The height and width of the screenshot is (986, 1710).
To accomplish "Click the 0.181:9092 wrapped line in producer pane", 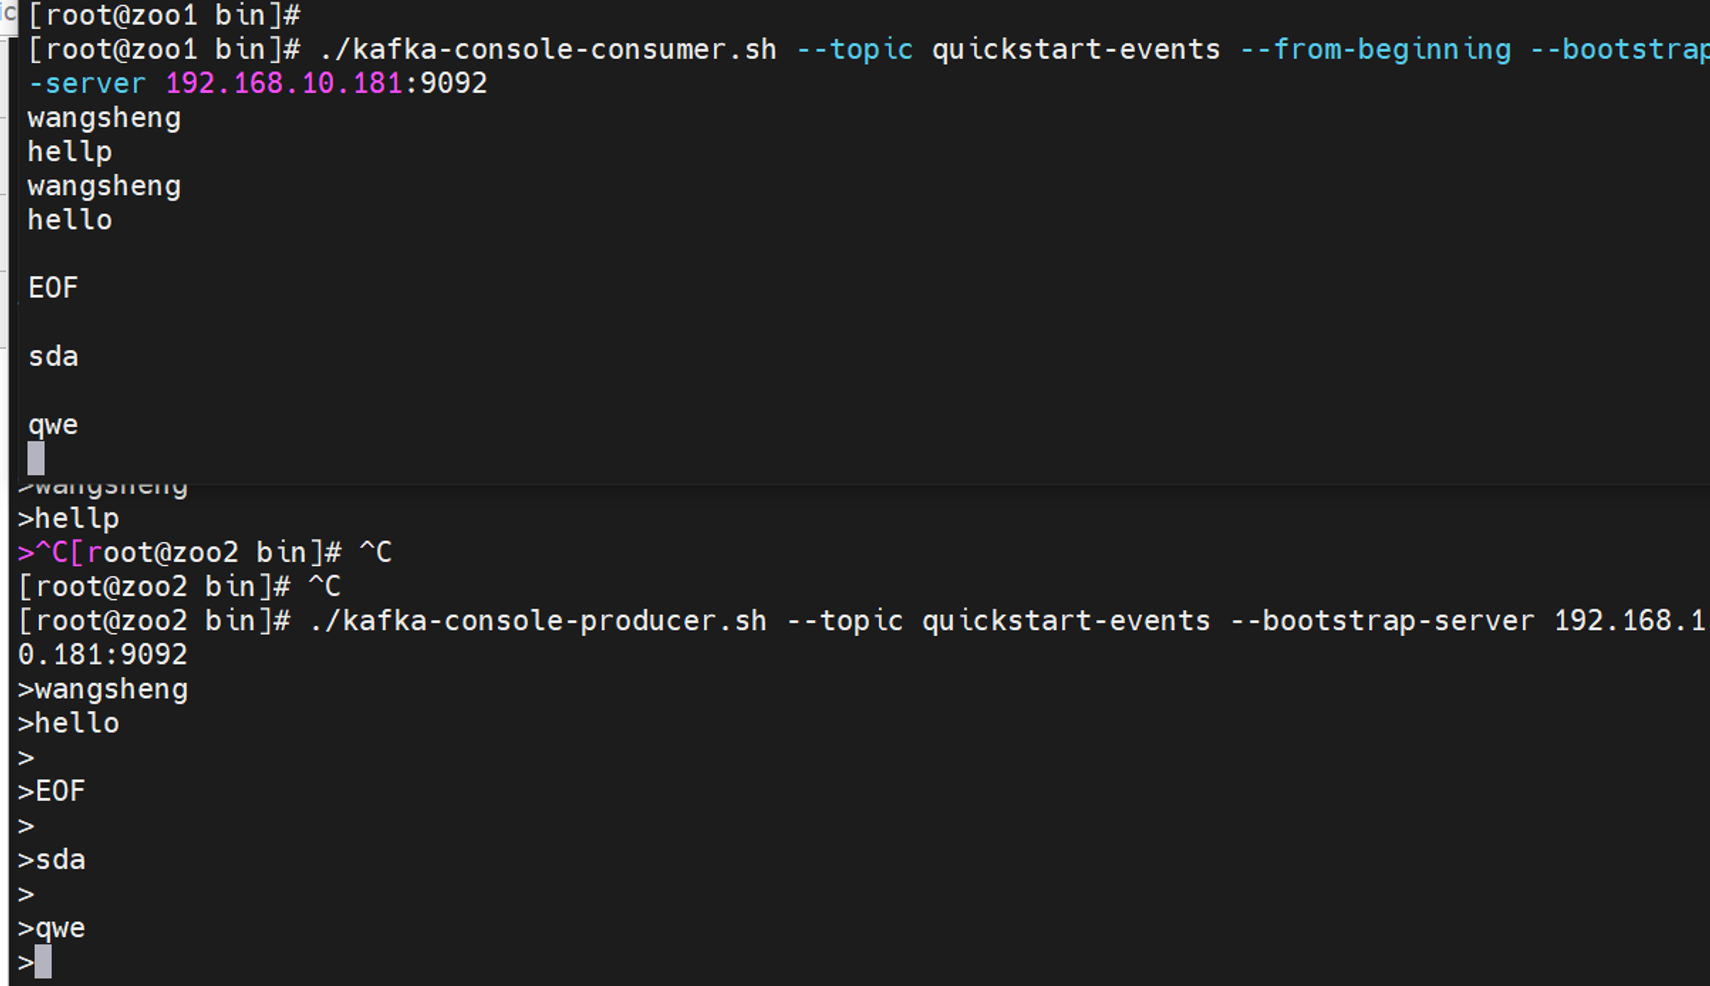I will tap(103, 655).
